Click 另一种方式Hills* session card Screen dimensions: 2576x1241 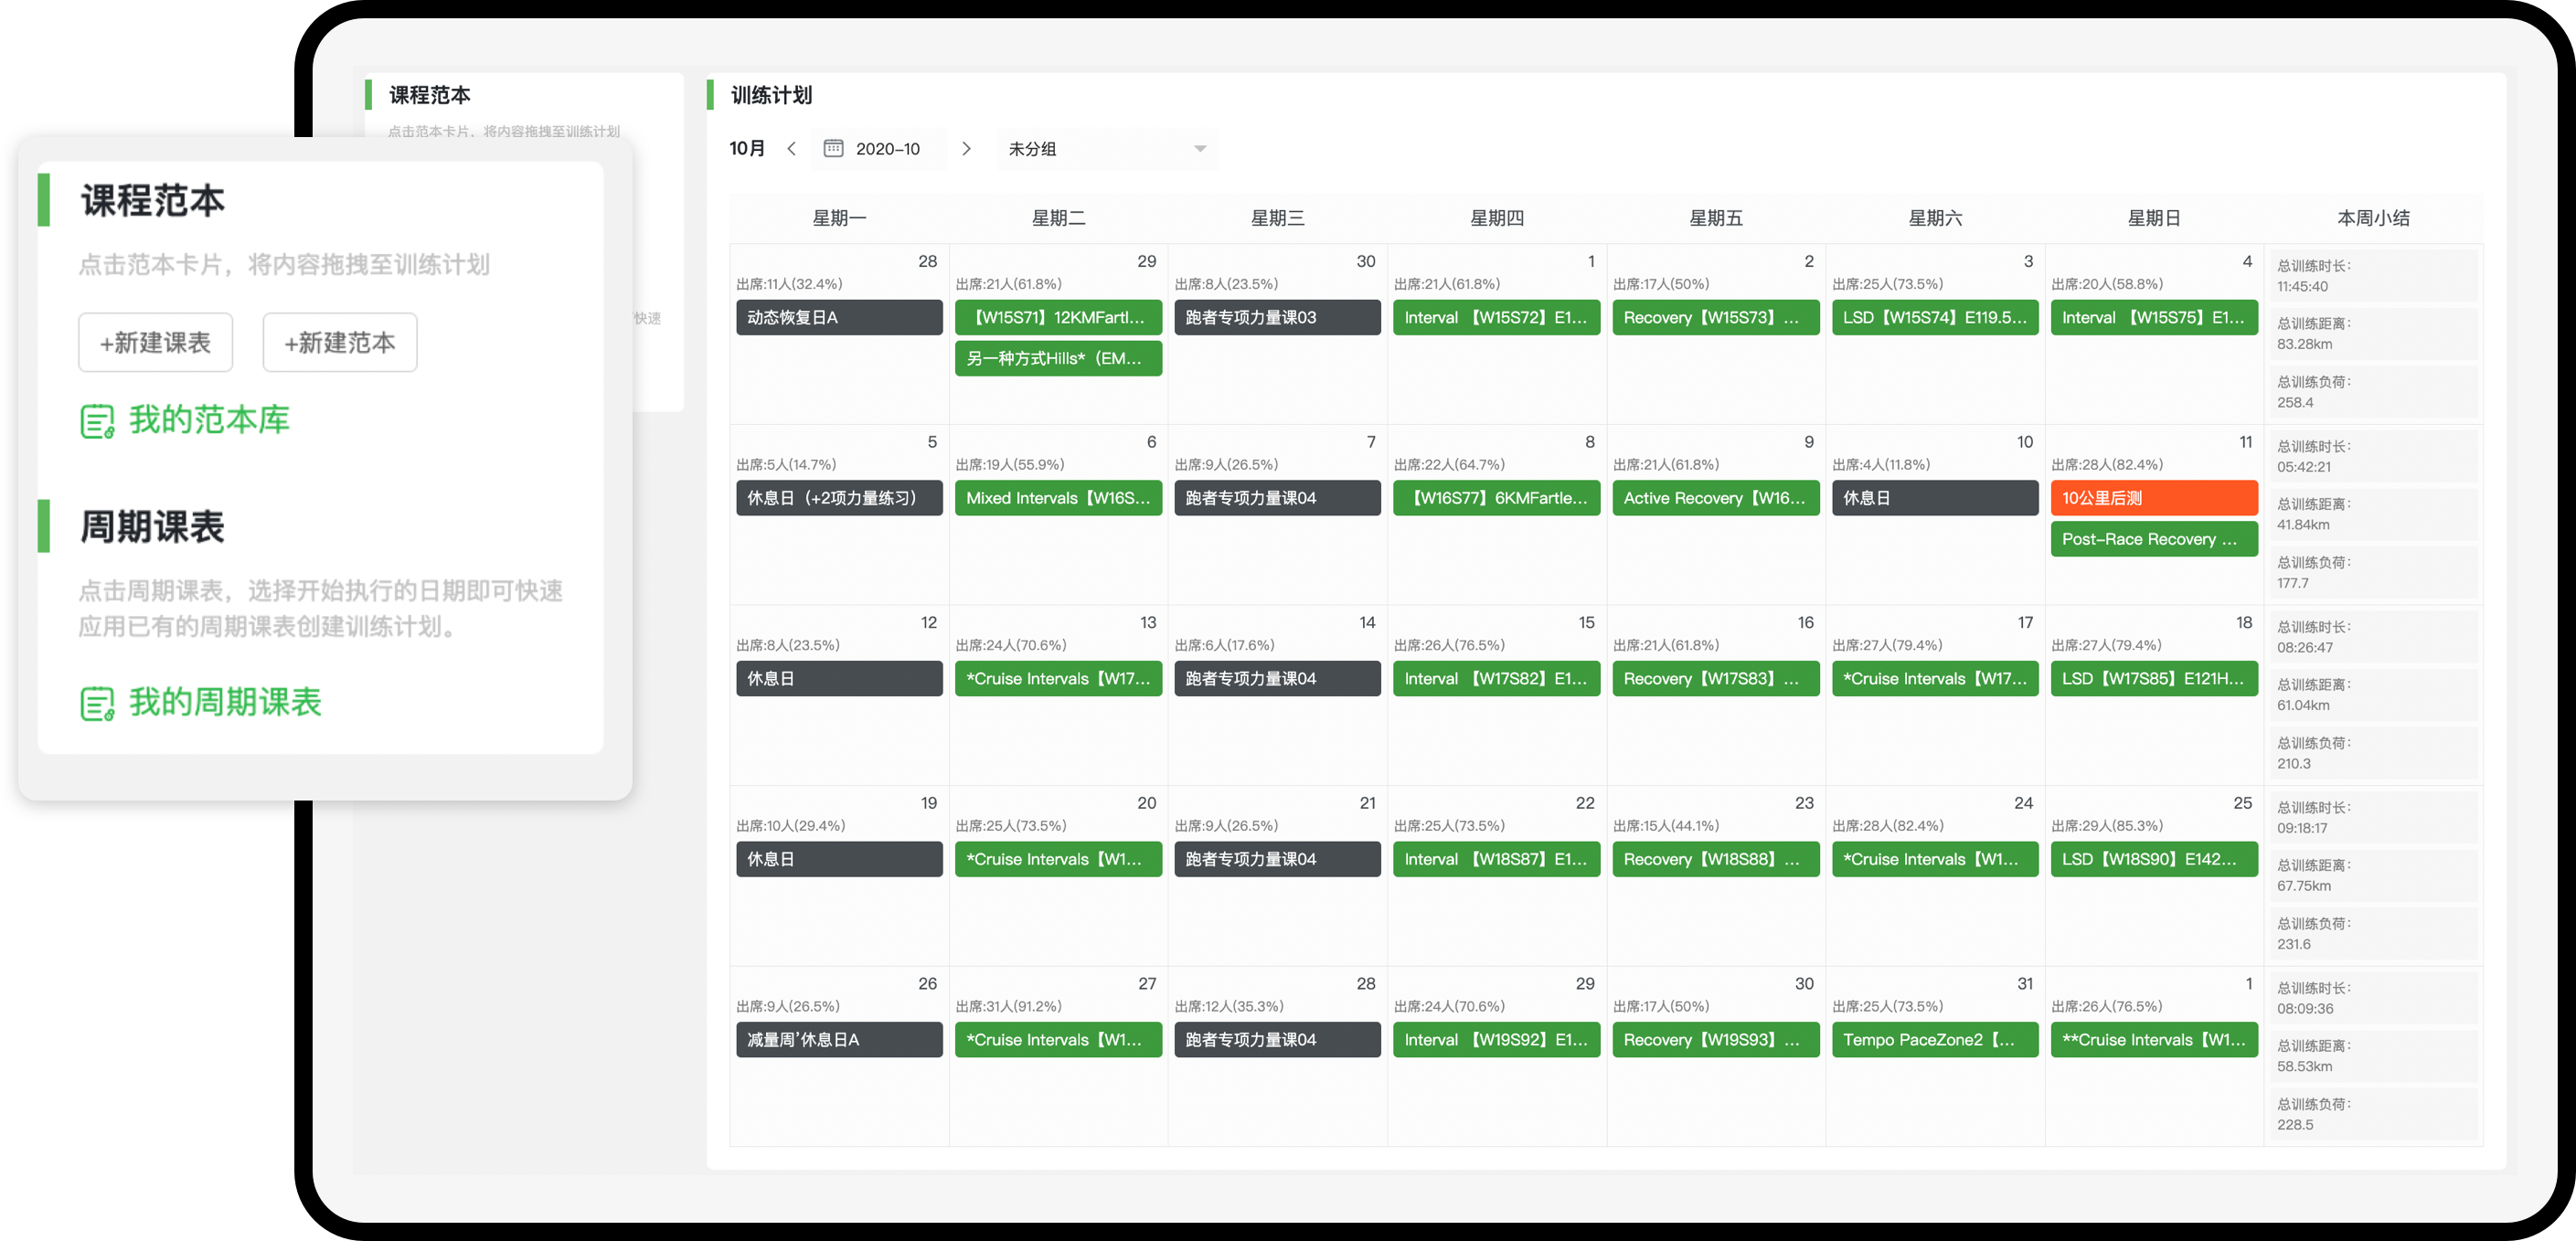pos(1058,359)
